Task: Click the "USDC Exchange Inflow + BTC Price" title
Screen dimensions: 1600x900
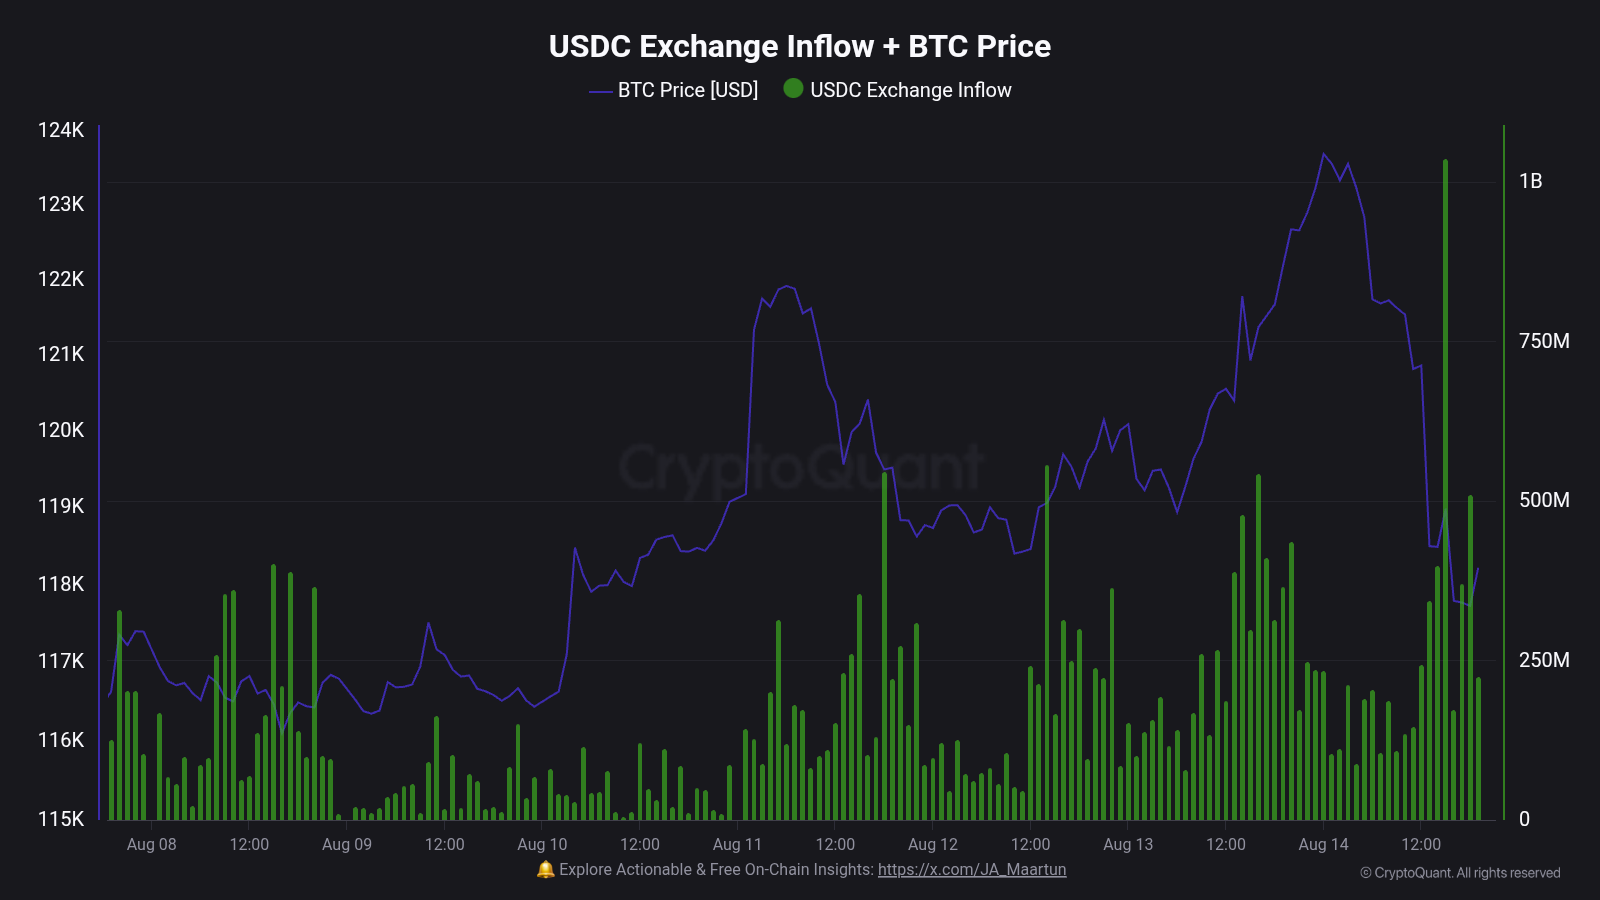Action: pos(800,46)
